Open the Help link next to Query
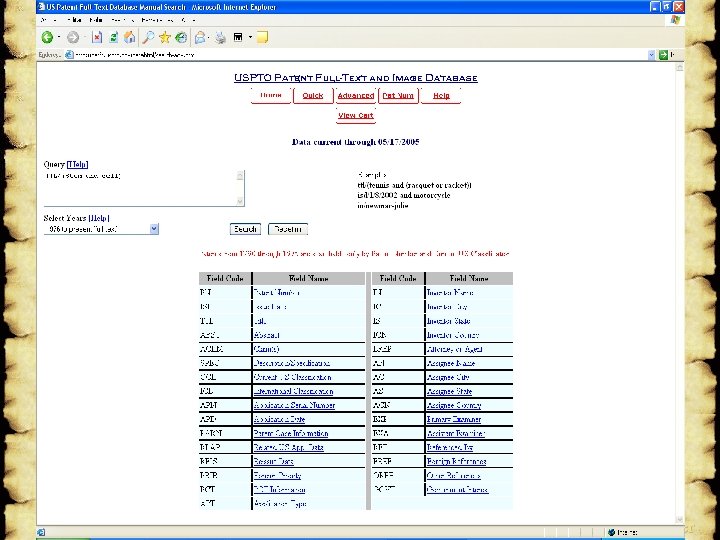This screenshot has height=540, width=720. click(x=77, y=164)
